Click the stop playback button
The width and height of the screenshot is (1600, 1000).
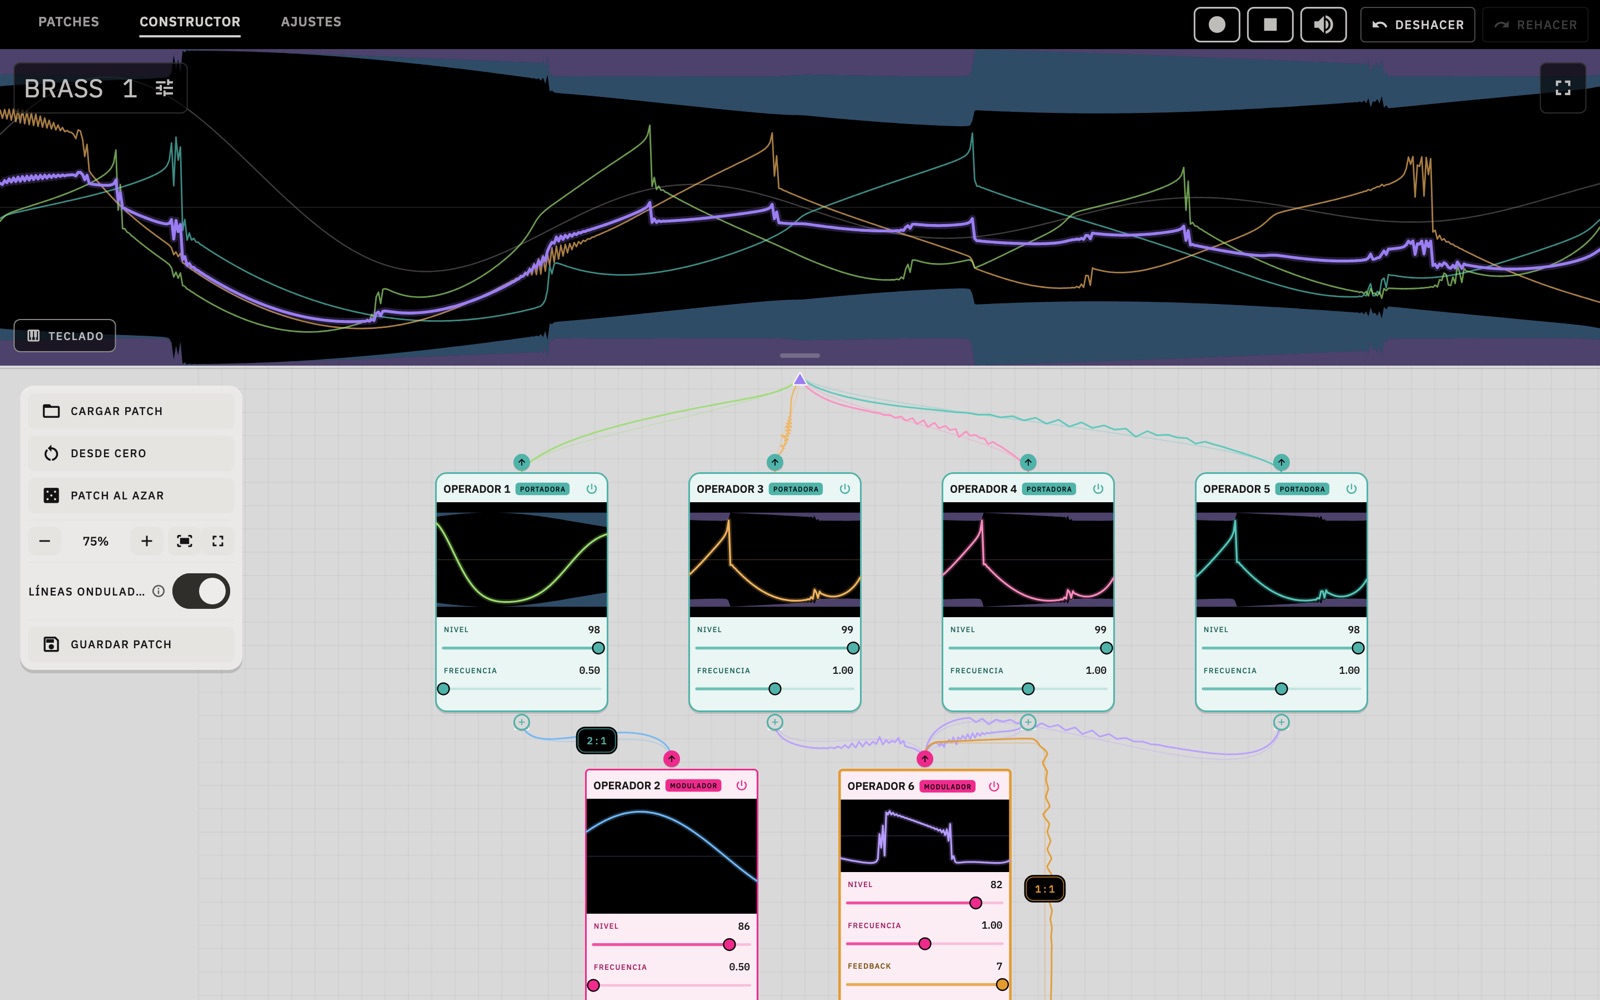[x=1270, y=24]
